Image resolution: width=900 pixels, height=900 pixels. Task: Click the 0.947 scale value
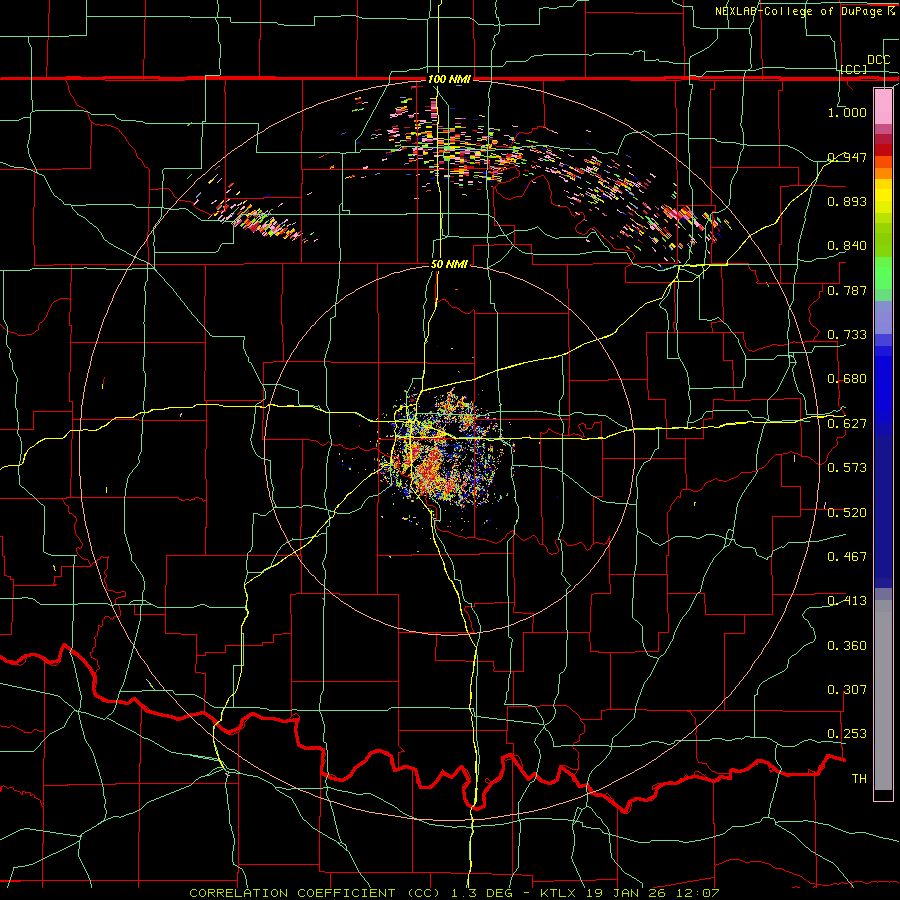(847, 157)
